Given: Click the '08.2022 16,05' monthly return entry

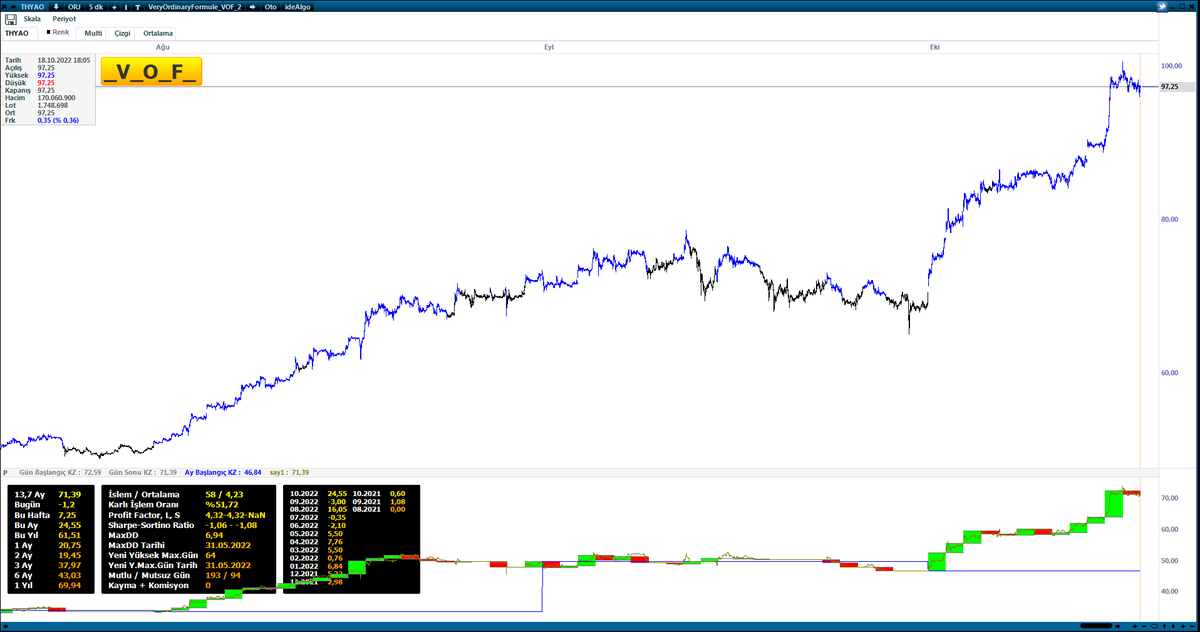Looking at the screenshot, I should point(318,509).
